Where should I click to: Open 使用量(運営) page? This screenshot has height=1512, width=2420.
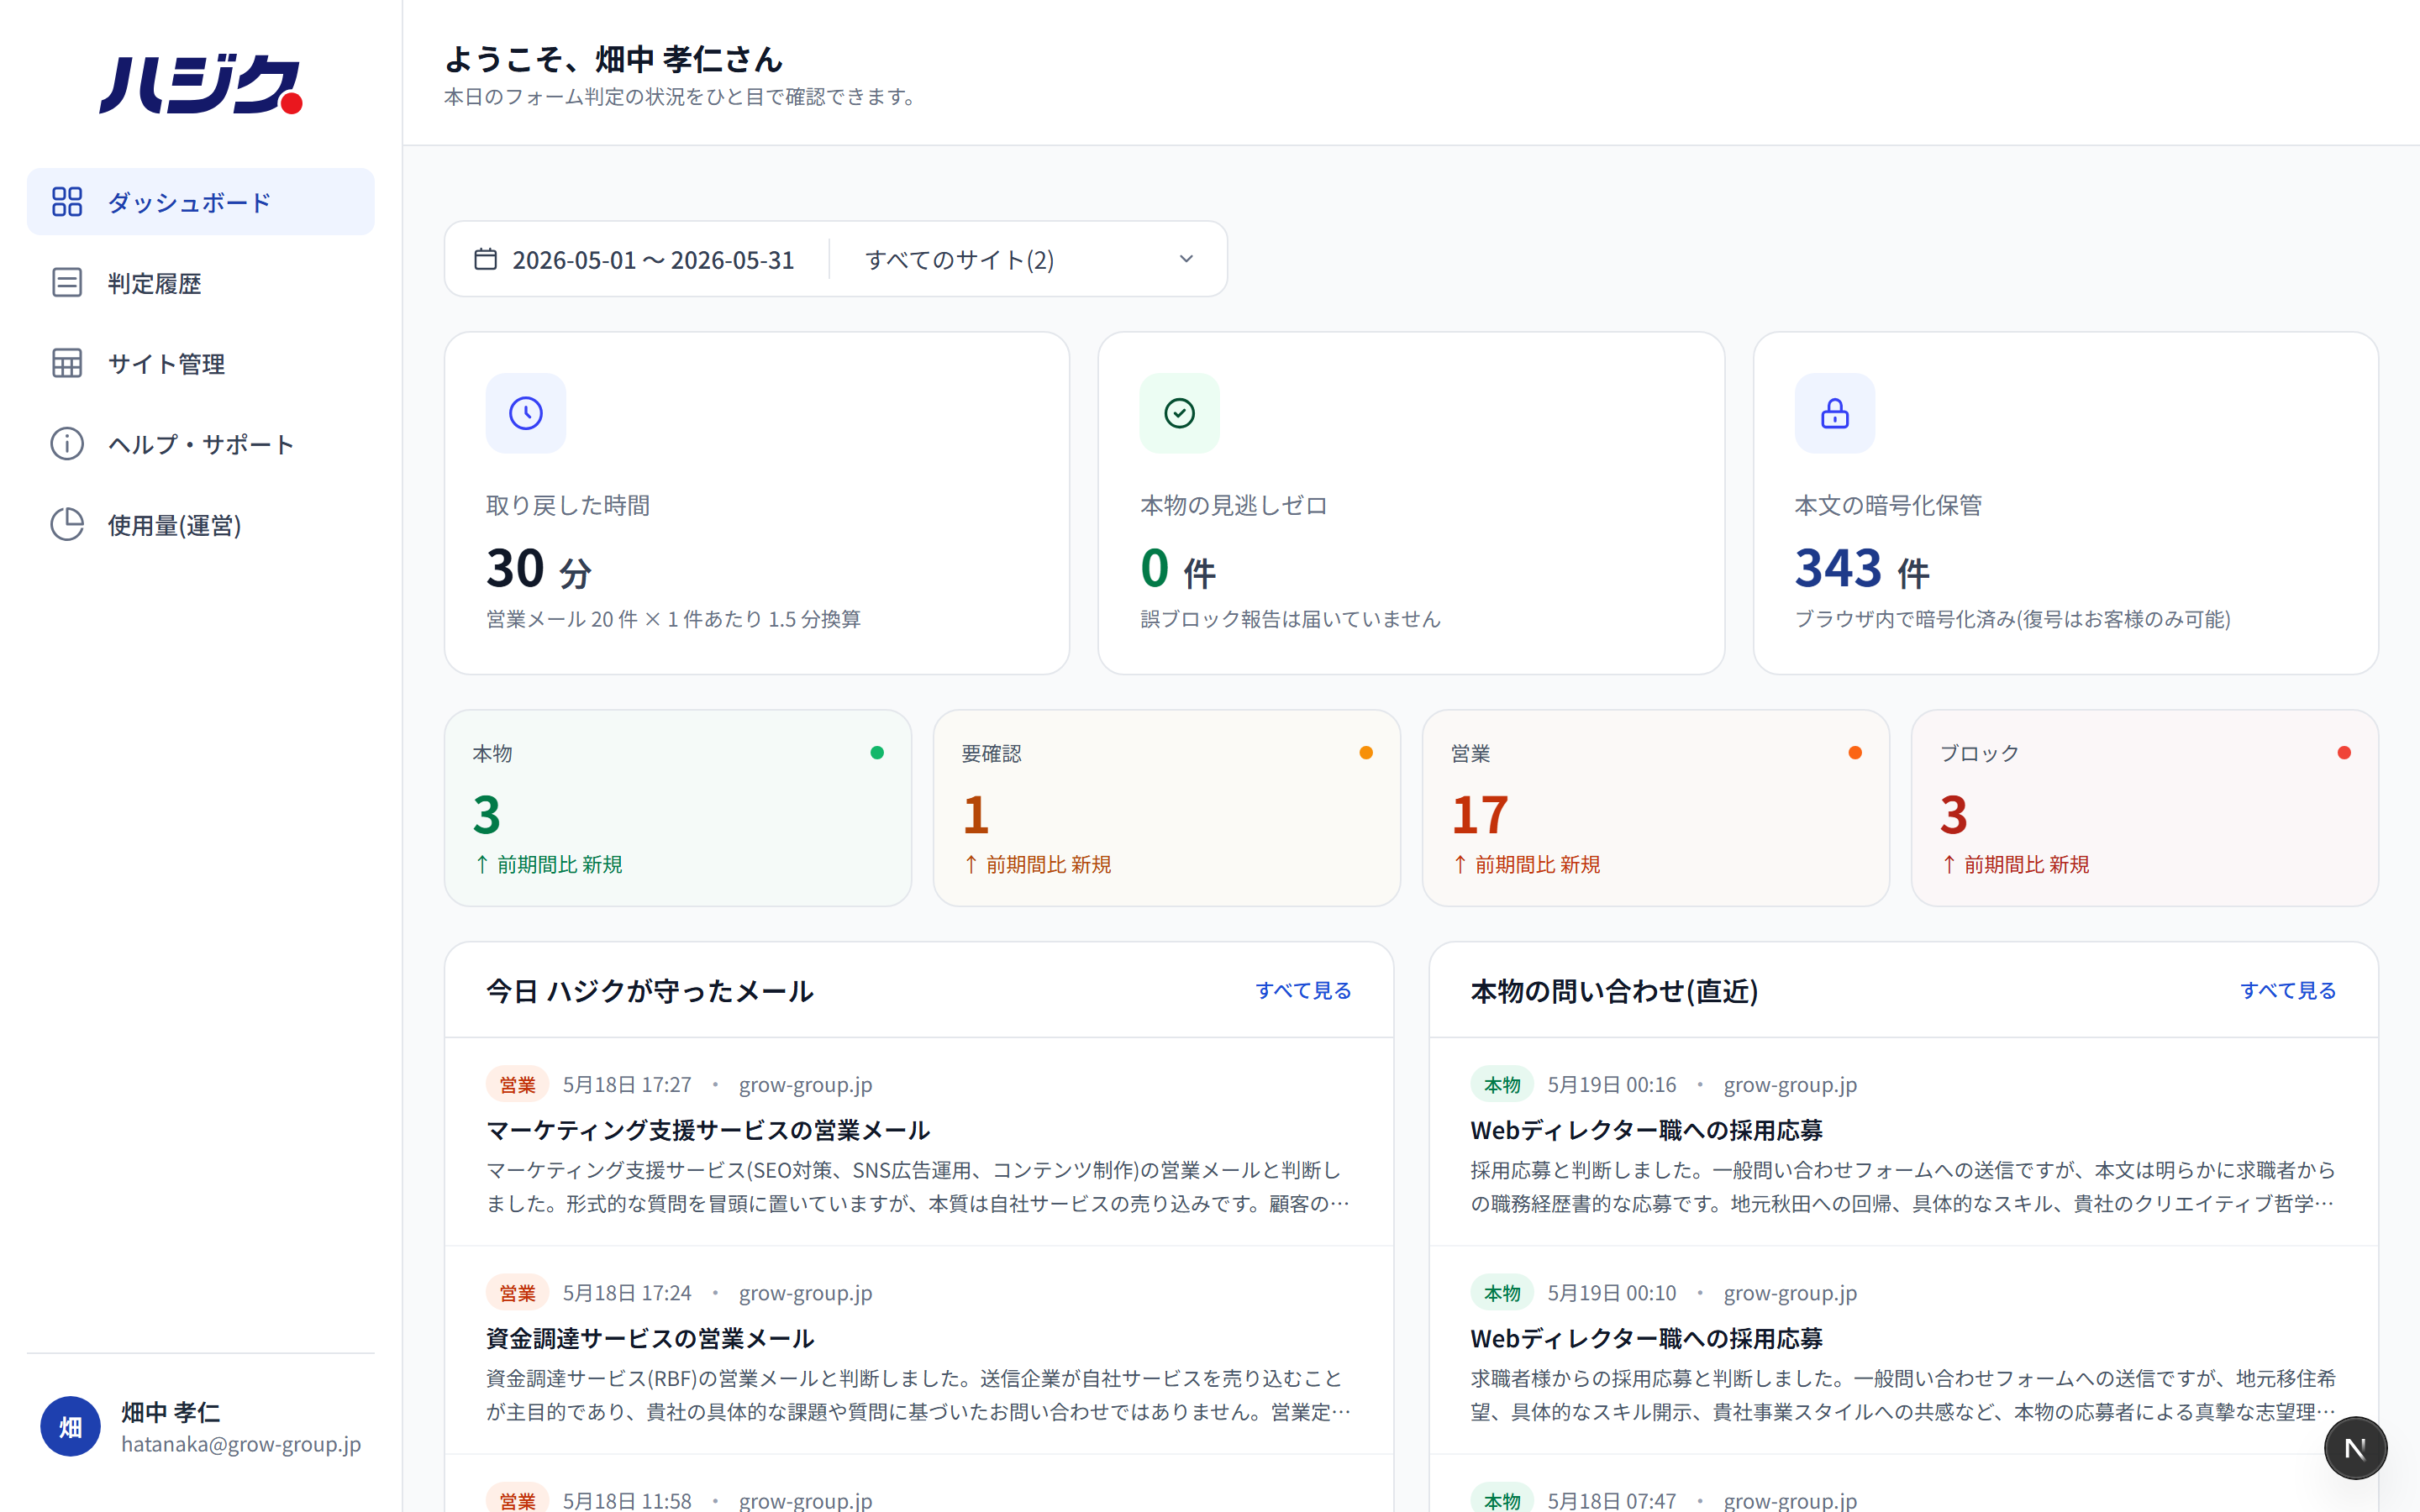[x=201, y=524]
